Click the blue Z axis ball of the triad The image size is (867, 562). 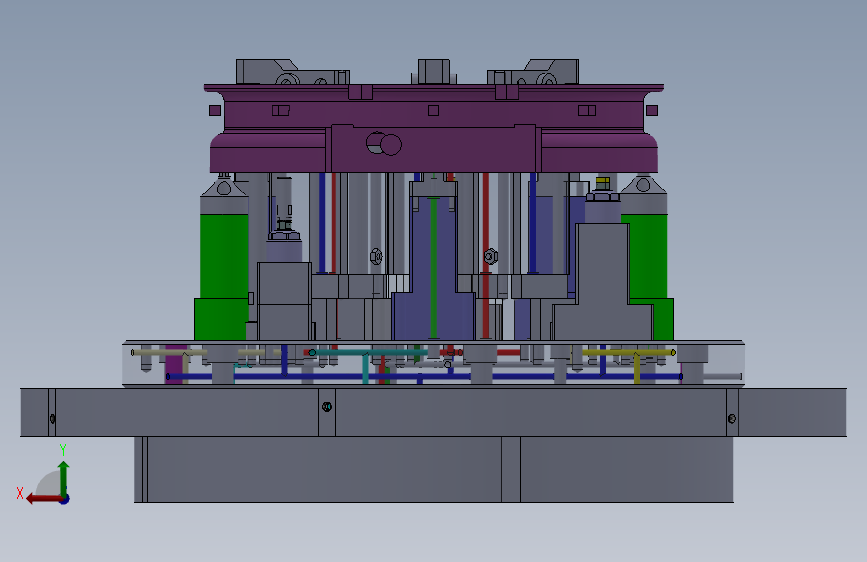pos(65,499)
